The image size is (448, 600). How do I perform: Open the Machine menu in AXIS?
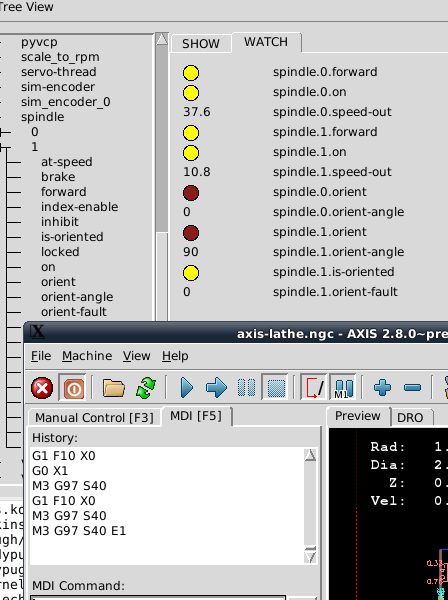87,356
